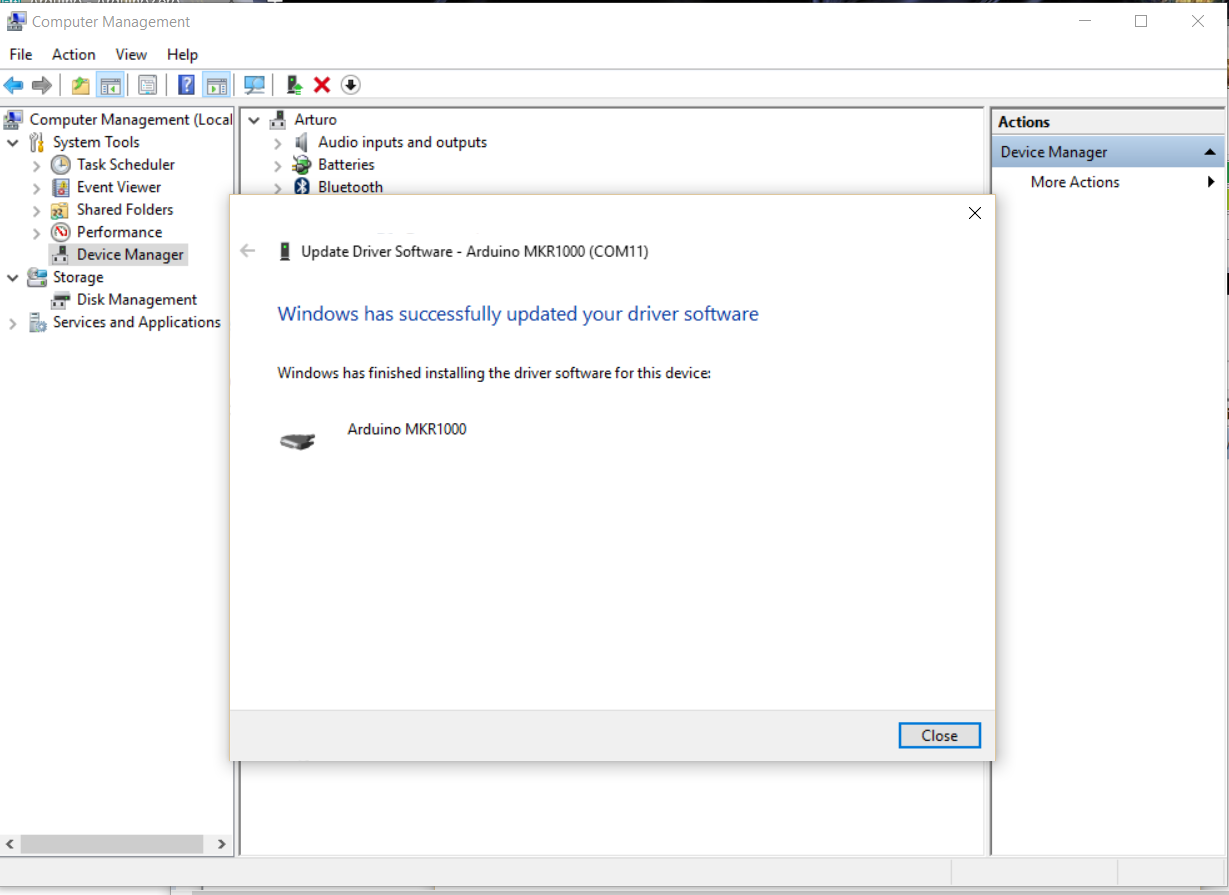Click Update Driver Software toolbar icon
The image size is (1229, 895).
click(x=294, y=85)
